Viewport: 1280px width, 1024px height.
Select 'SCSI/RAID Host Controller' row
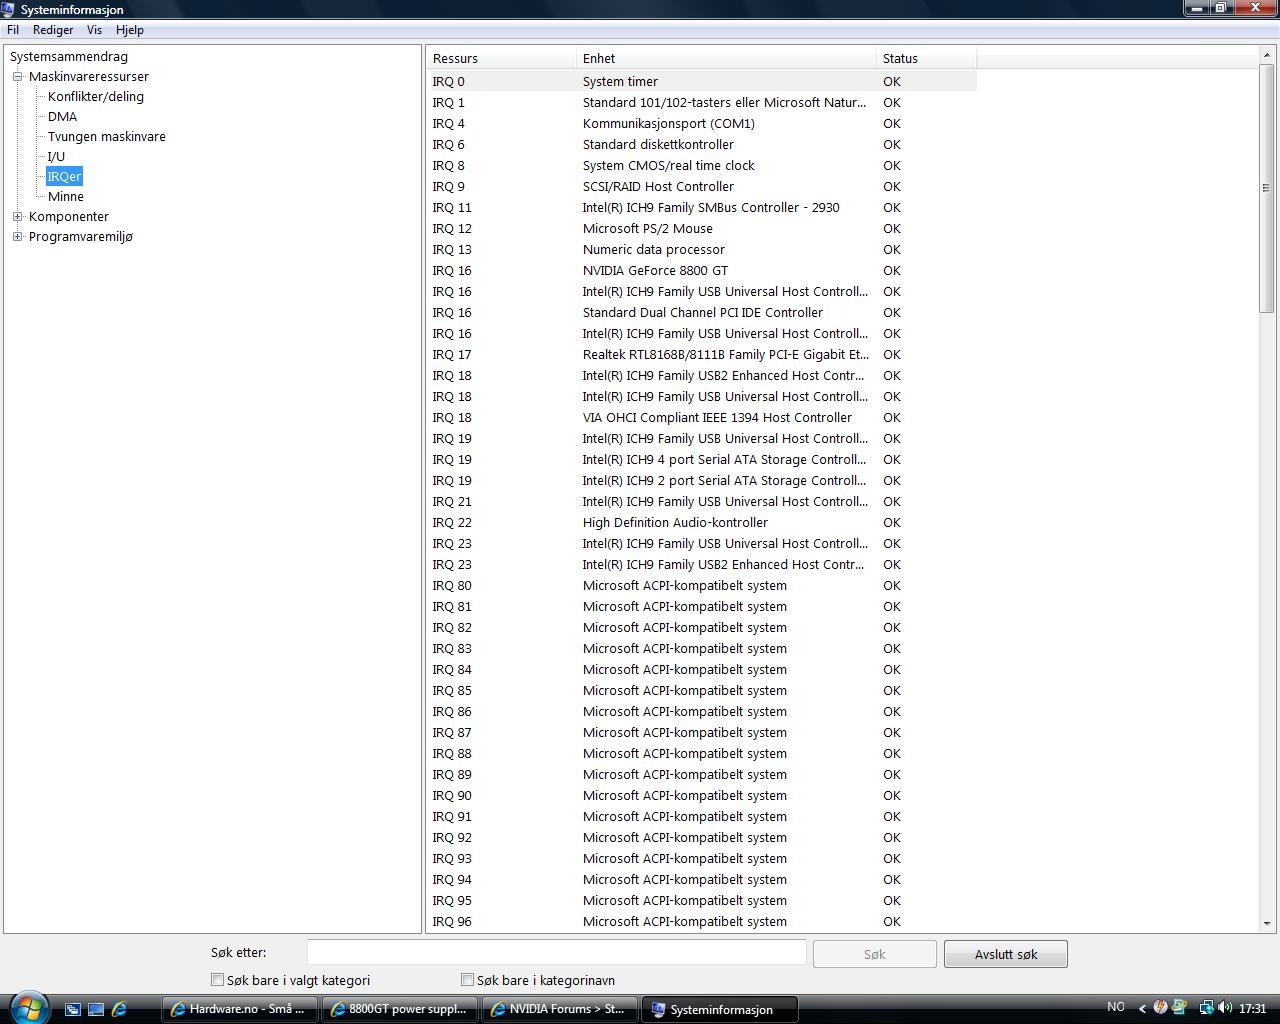pyautogui.click(x=702, y=186)
